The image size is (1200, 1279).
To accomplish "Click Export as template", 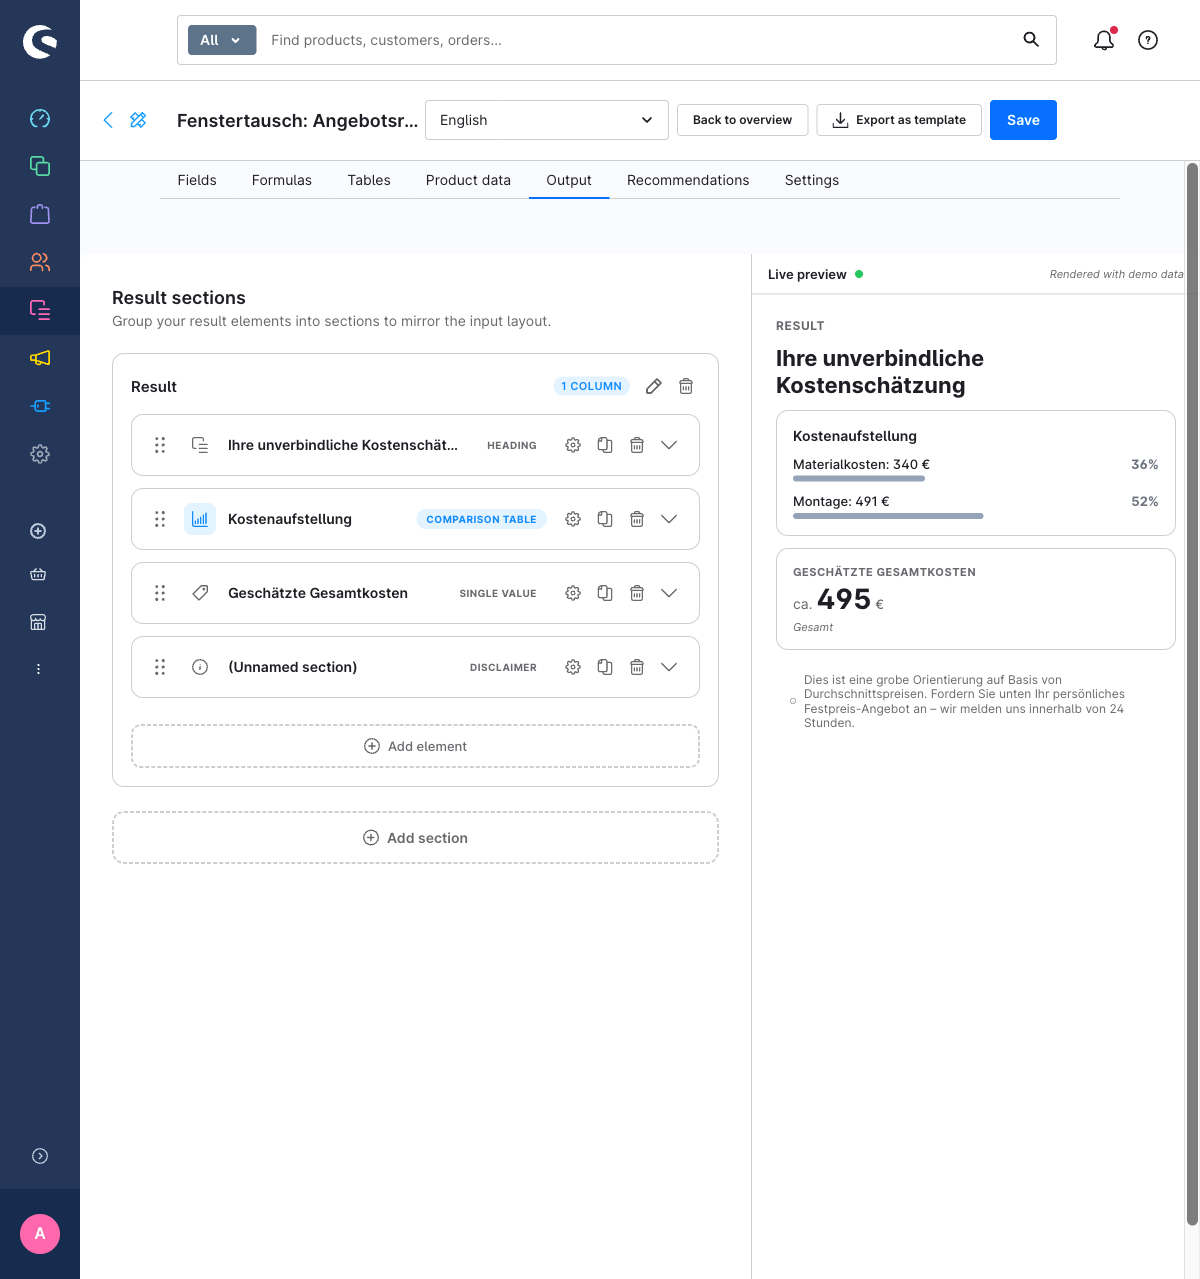I will tap(899, 120).
